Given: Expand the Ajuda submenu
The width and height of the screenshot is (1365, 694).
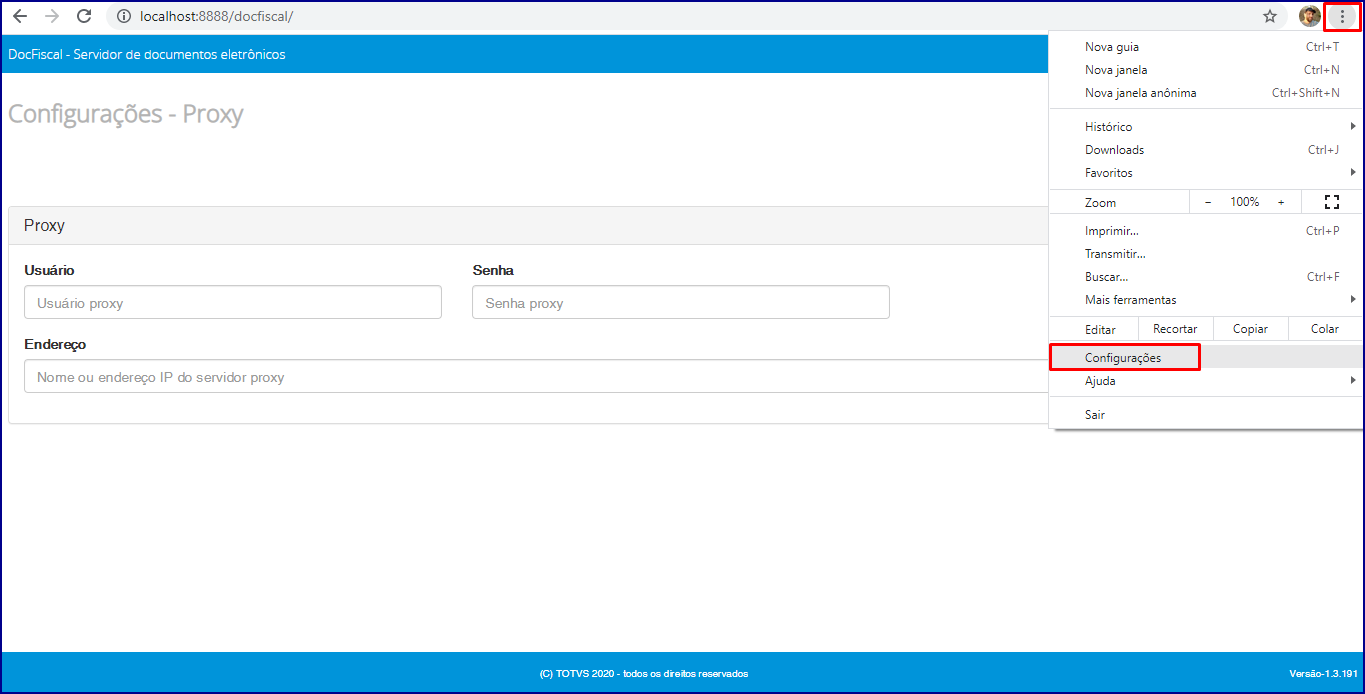Looking at the screenshot, I should click(x=1206, y=381).
